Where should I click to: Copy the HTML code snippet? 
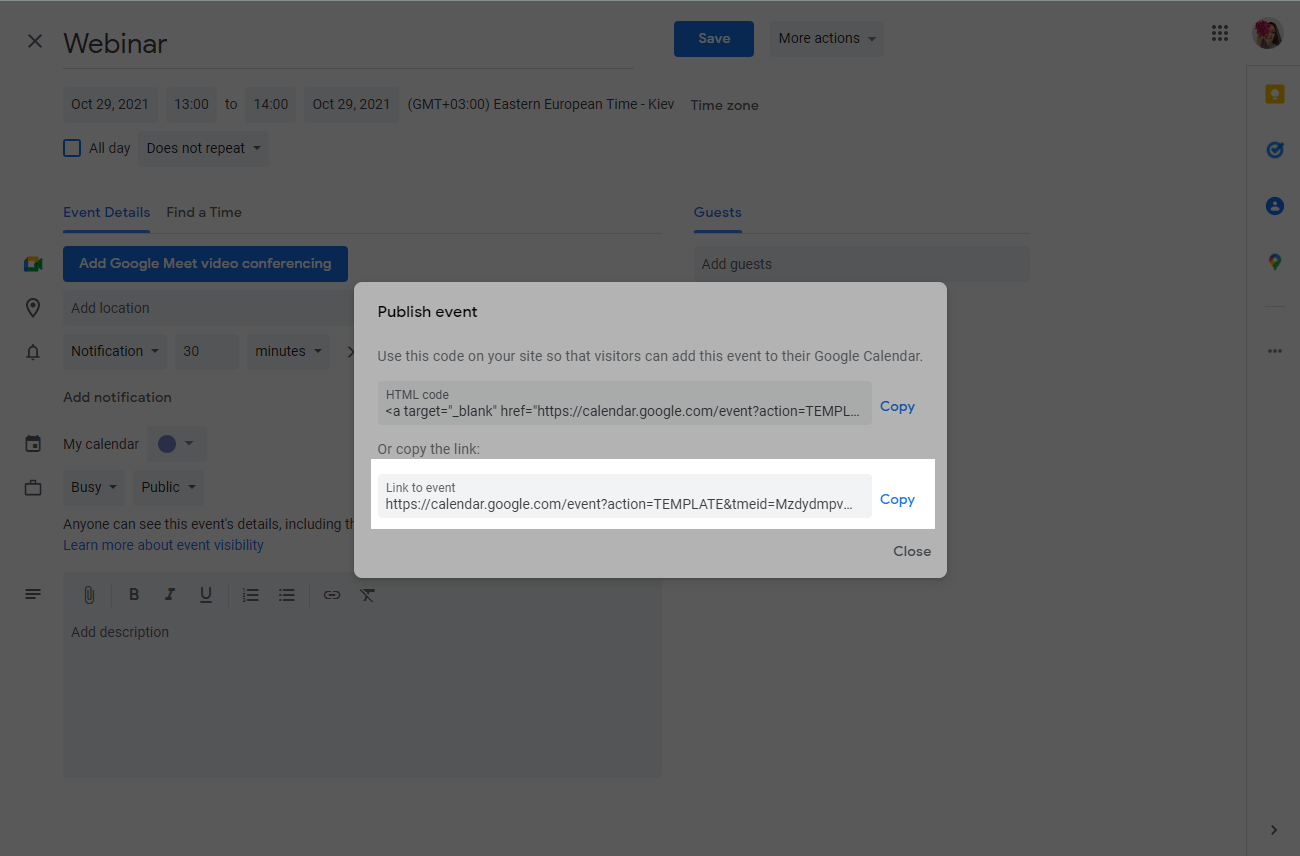897,406
